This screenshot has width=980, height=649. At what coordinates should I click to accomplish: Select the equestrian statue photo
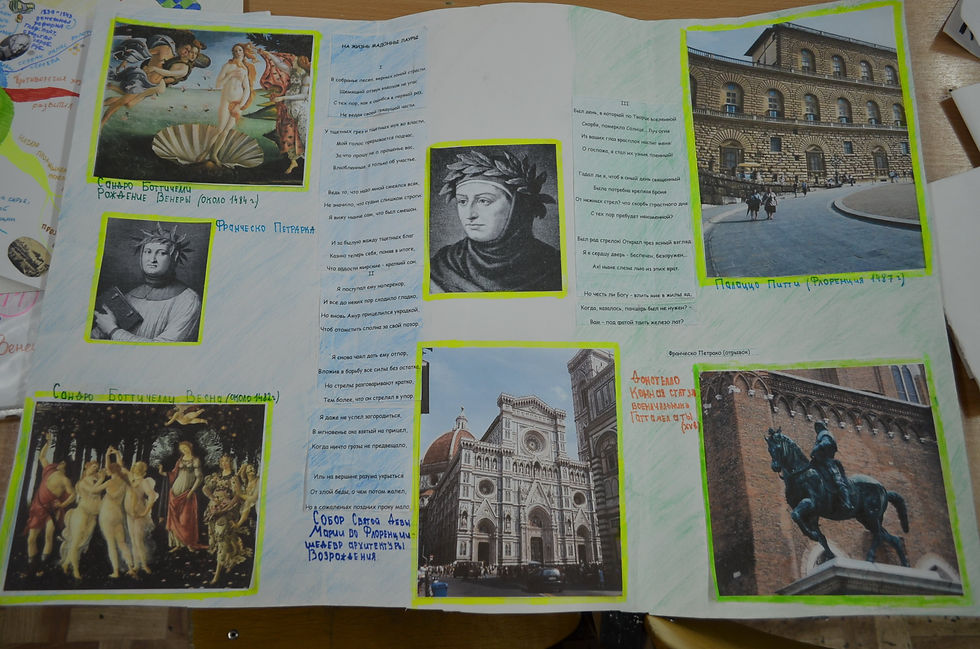coord(829,480)
